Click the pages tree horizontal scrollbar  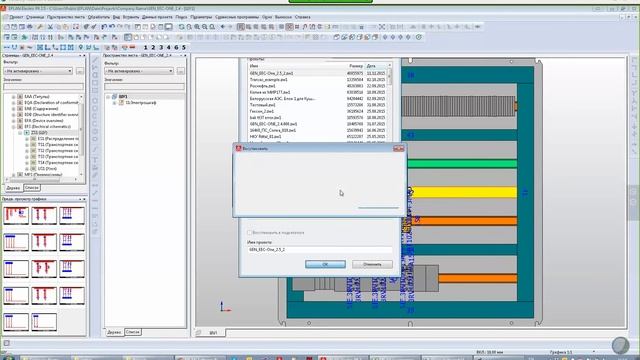pos(42,180)
